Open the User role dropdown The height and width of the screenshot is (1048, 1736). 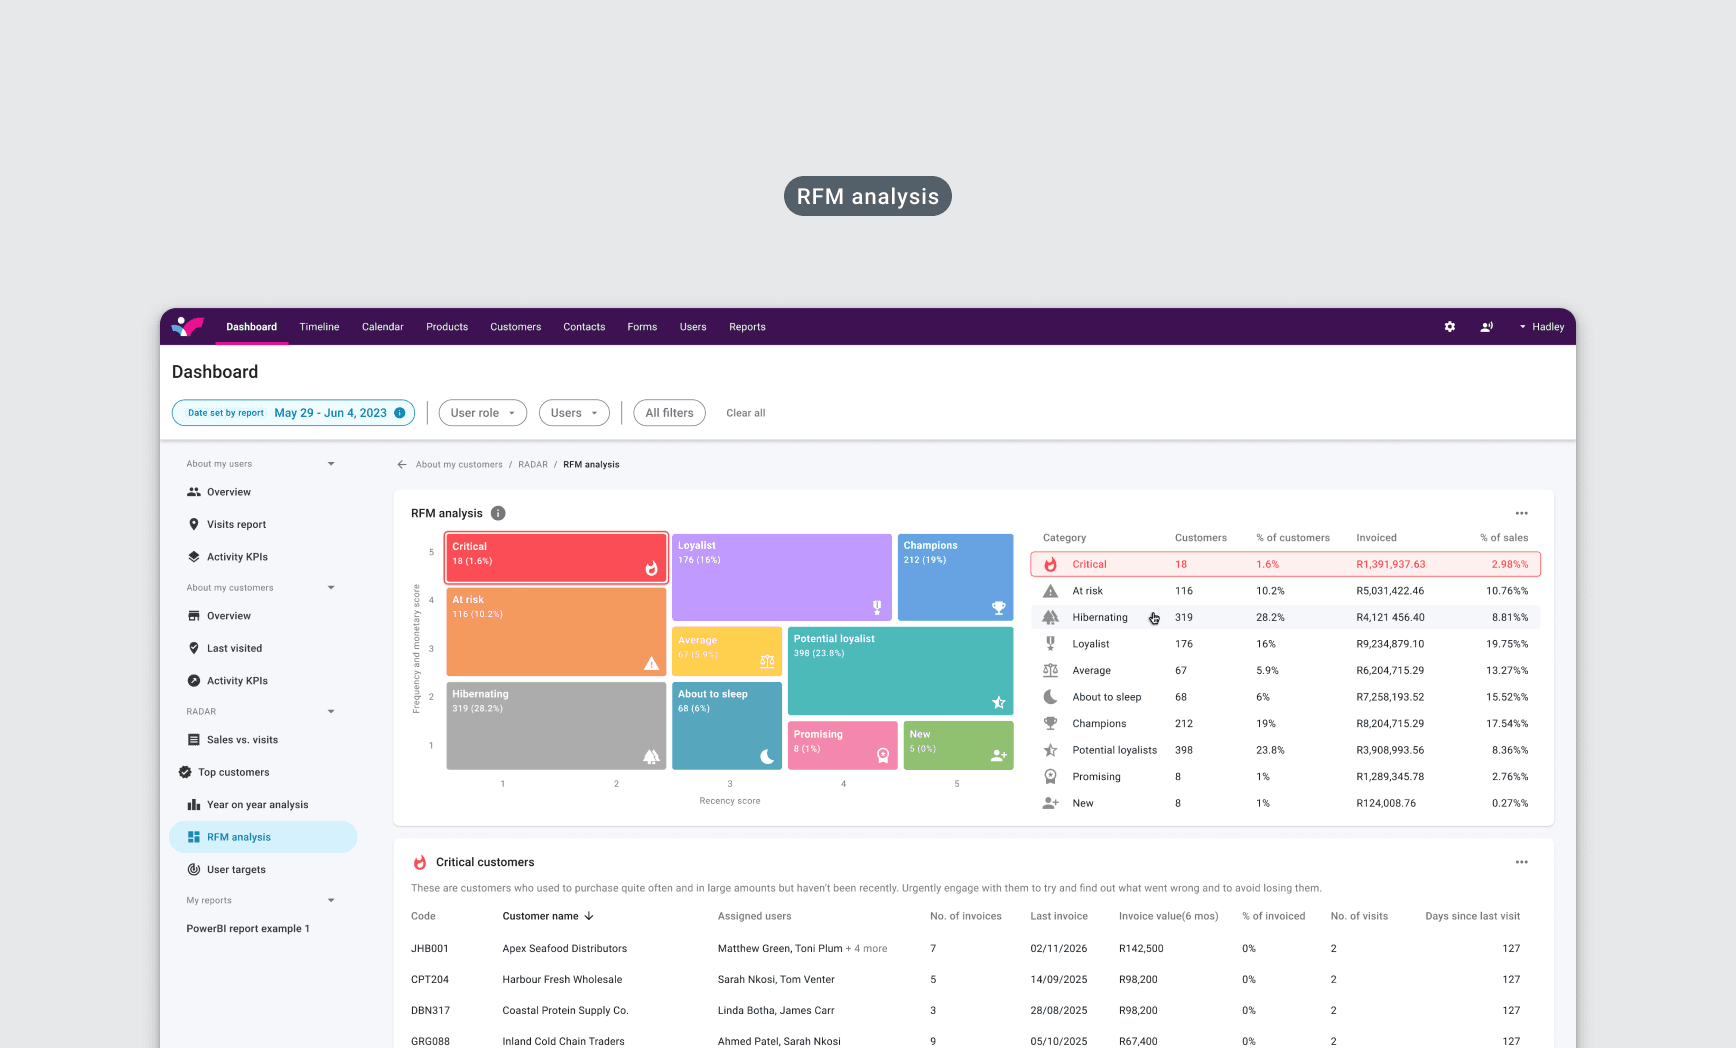point(483,413)
